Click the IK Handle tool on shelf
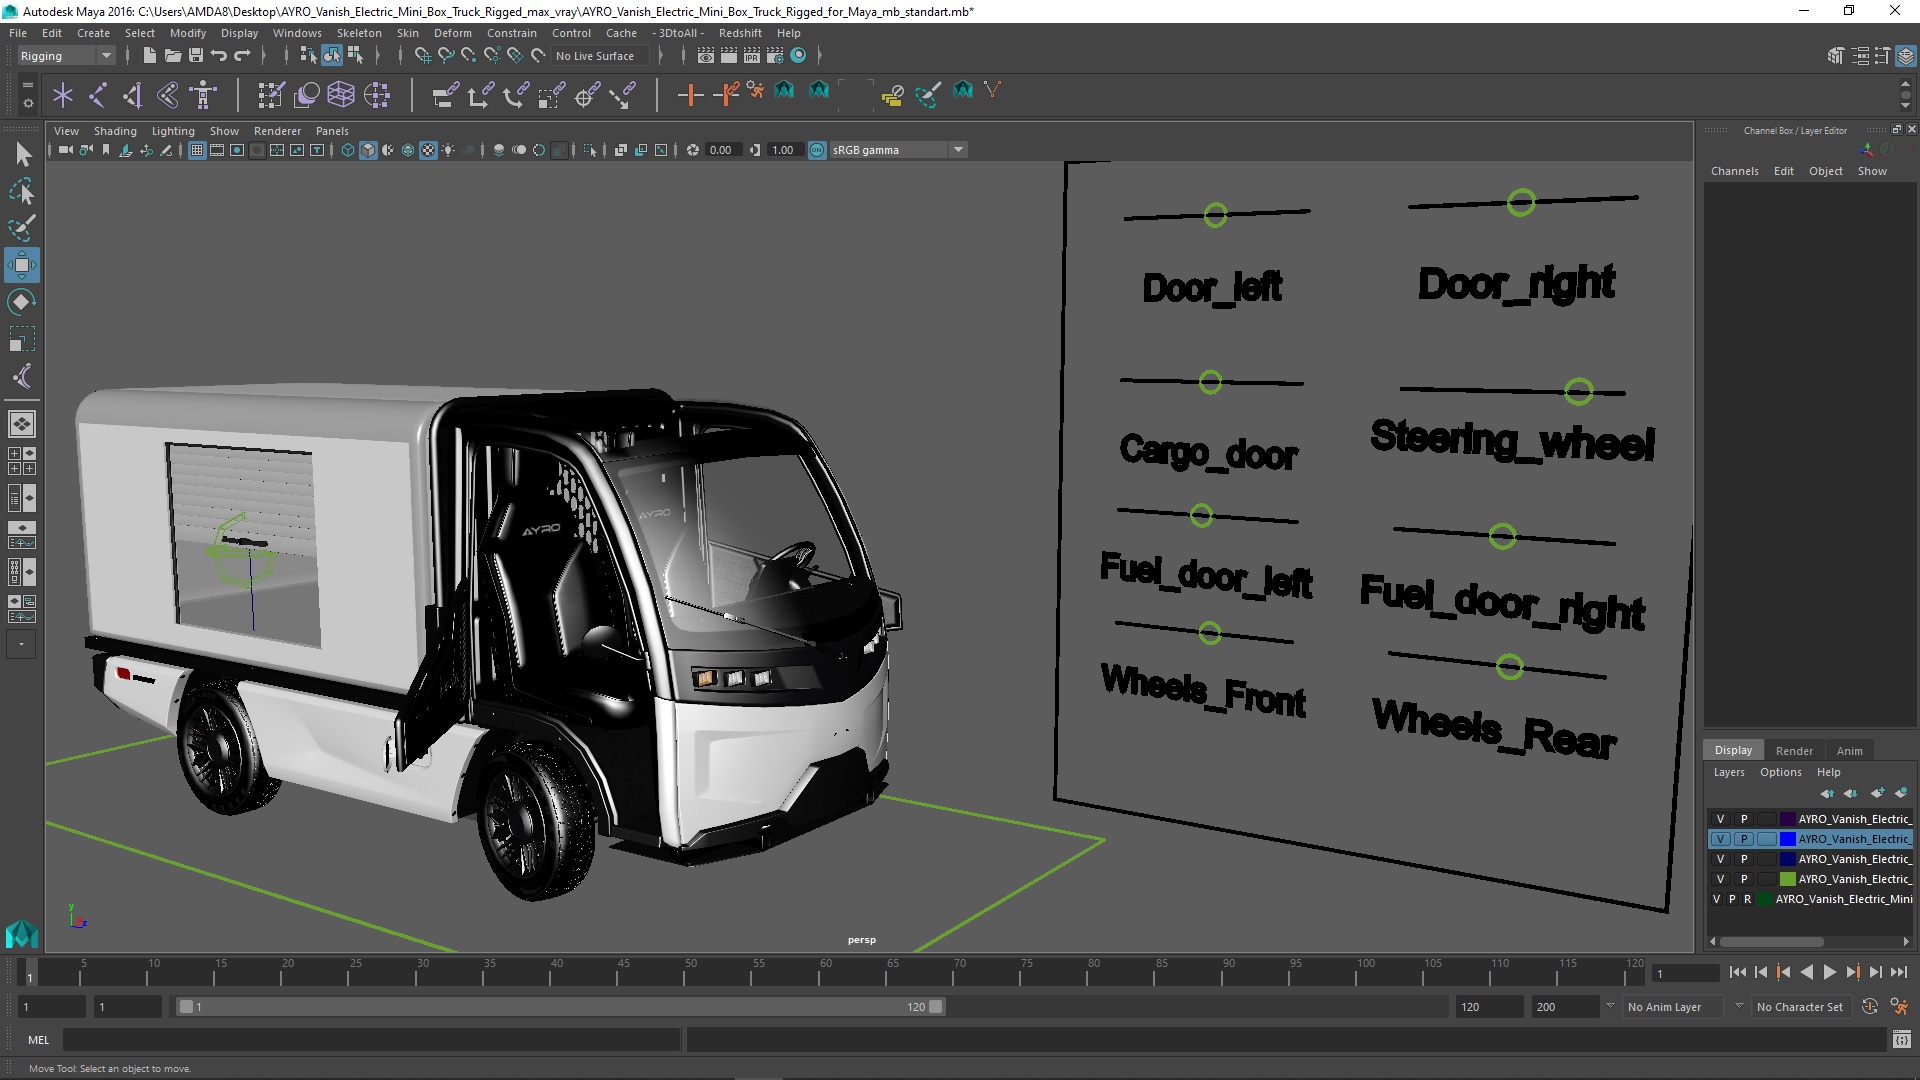Screen dimensions: 1920x1080 point(133,95)
